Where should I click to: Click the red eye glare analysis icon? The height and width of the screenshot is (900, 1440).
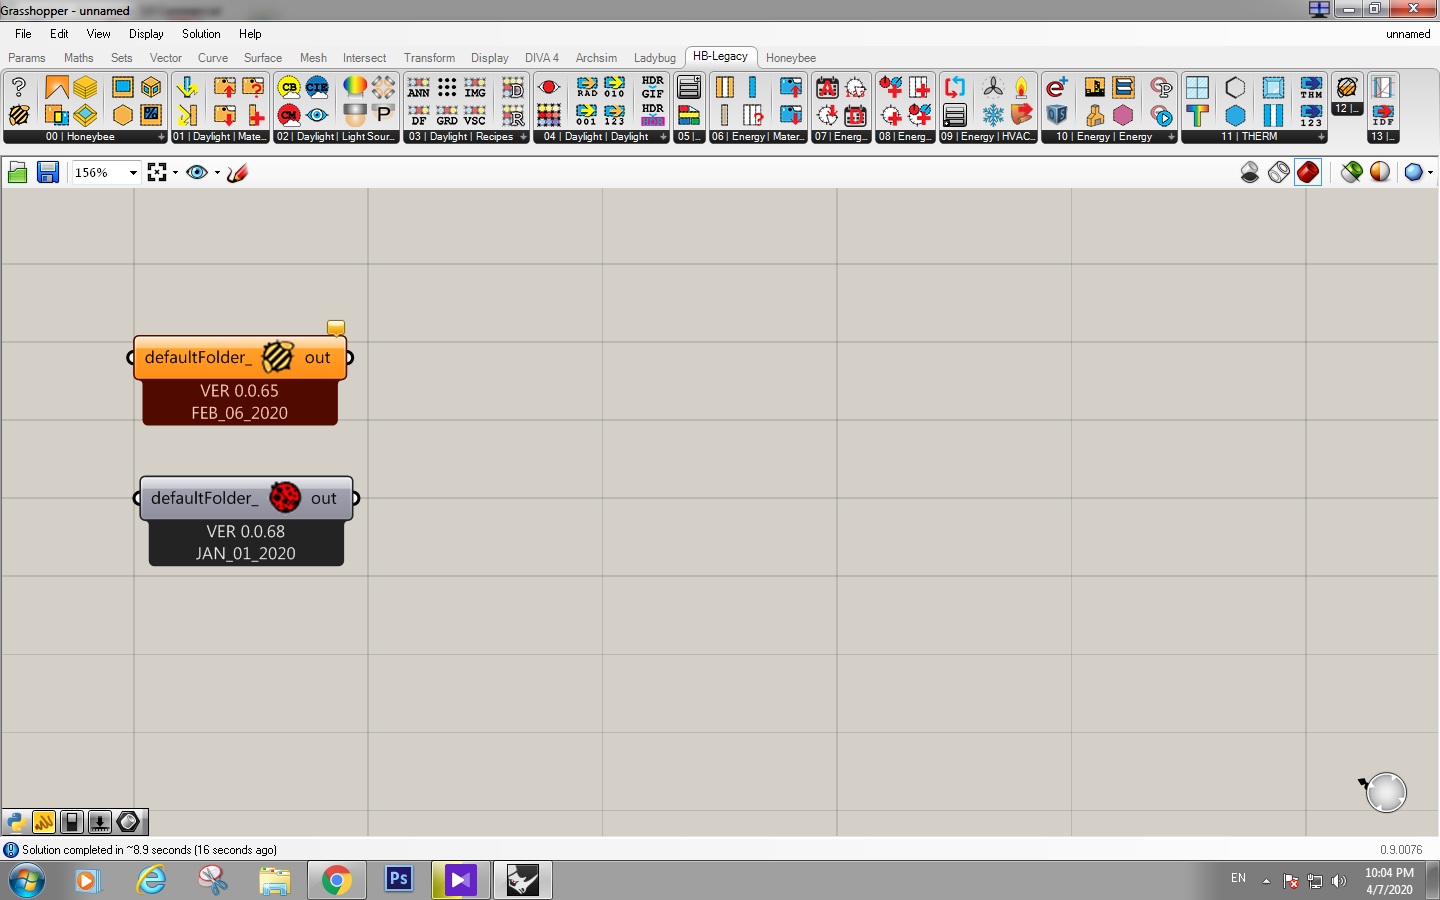point(549,87)
